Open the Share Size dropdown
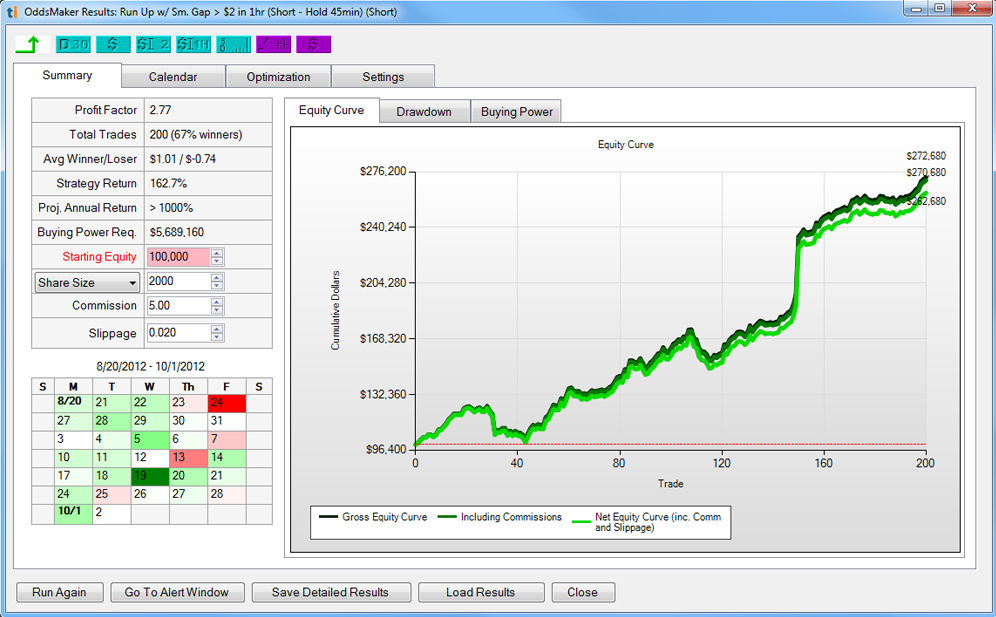 pos(87,282)
